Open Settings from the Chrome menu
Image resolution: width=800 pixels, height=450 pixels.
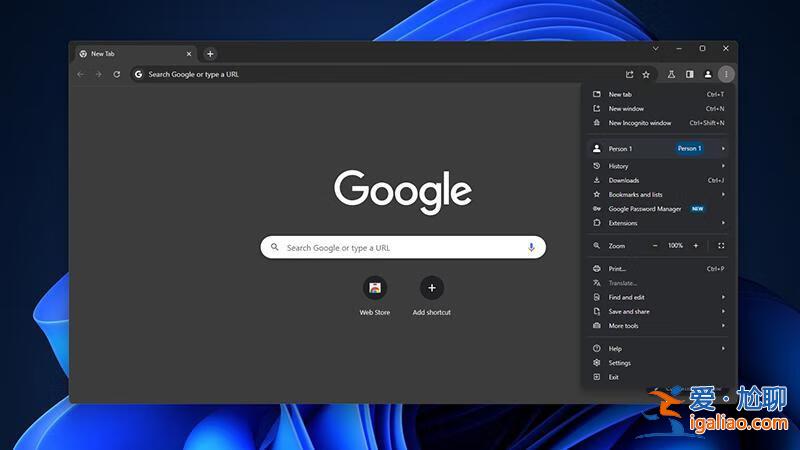coord(620,363)
